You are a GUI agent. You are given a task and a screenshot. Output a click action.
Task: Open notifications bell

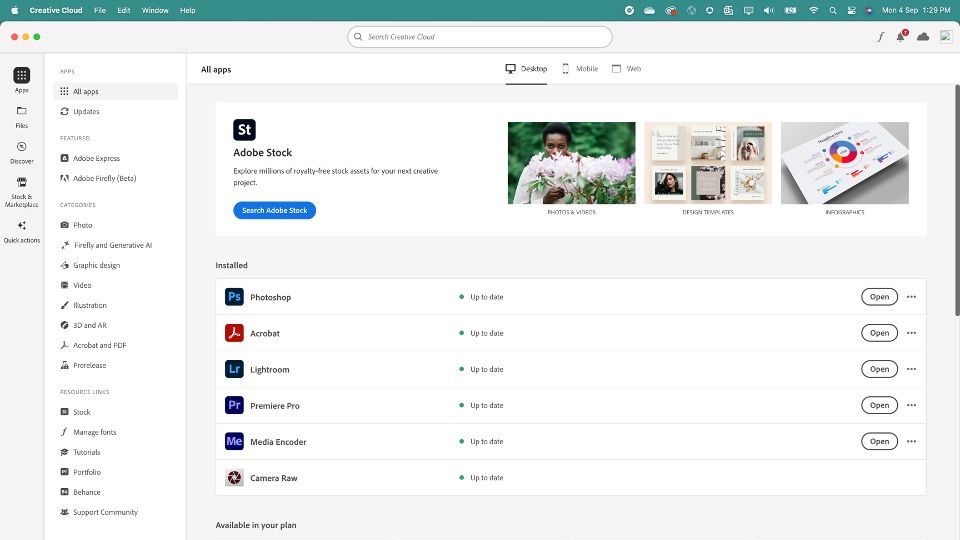901,37
